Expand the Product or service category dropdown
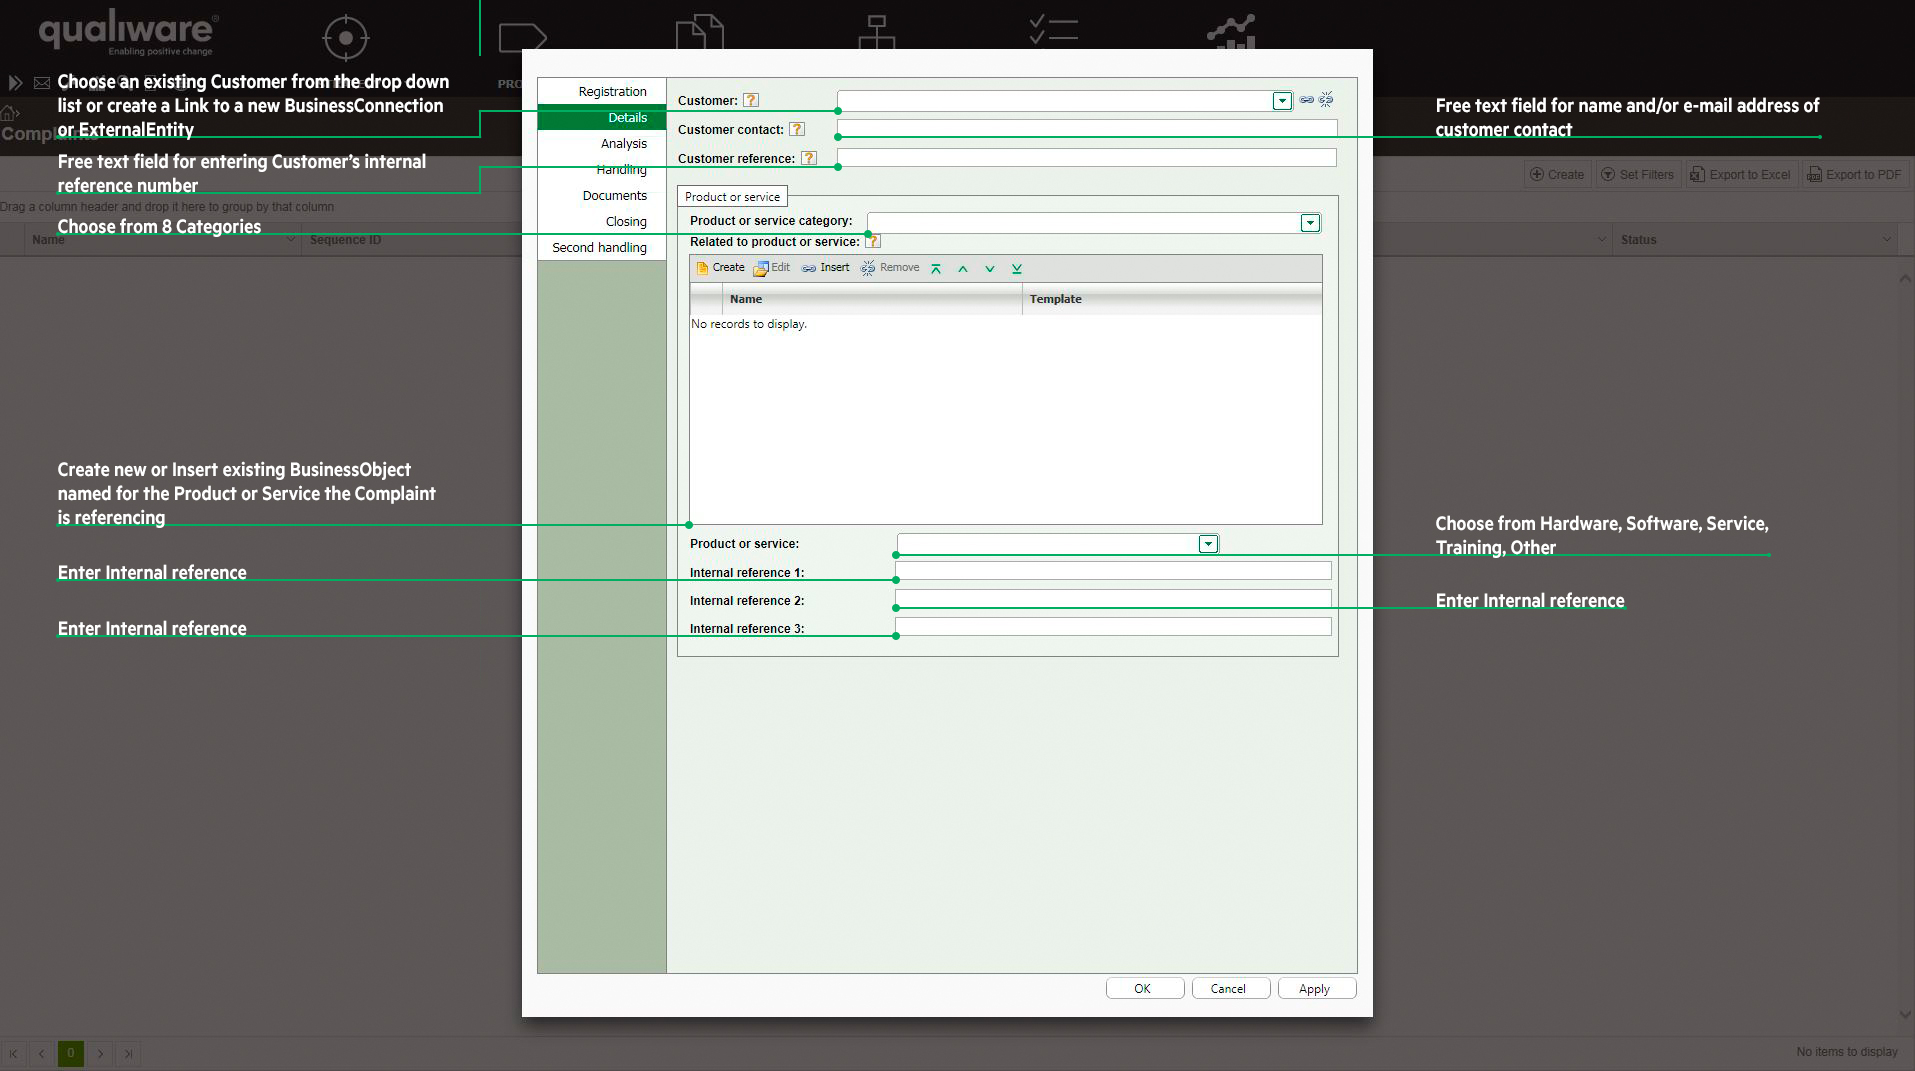The image size is (1915, 1071). (1310, 223)
